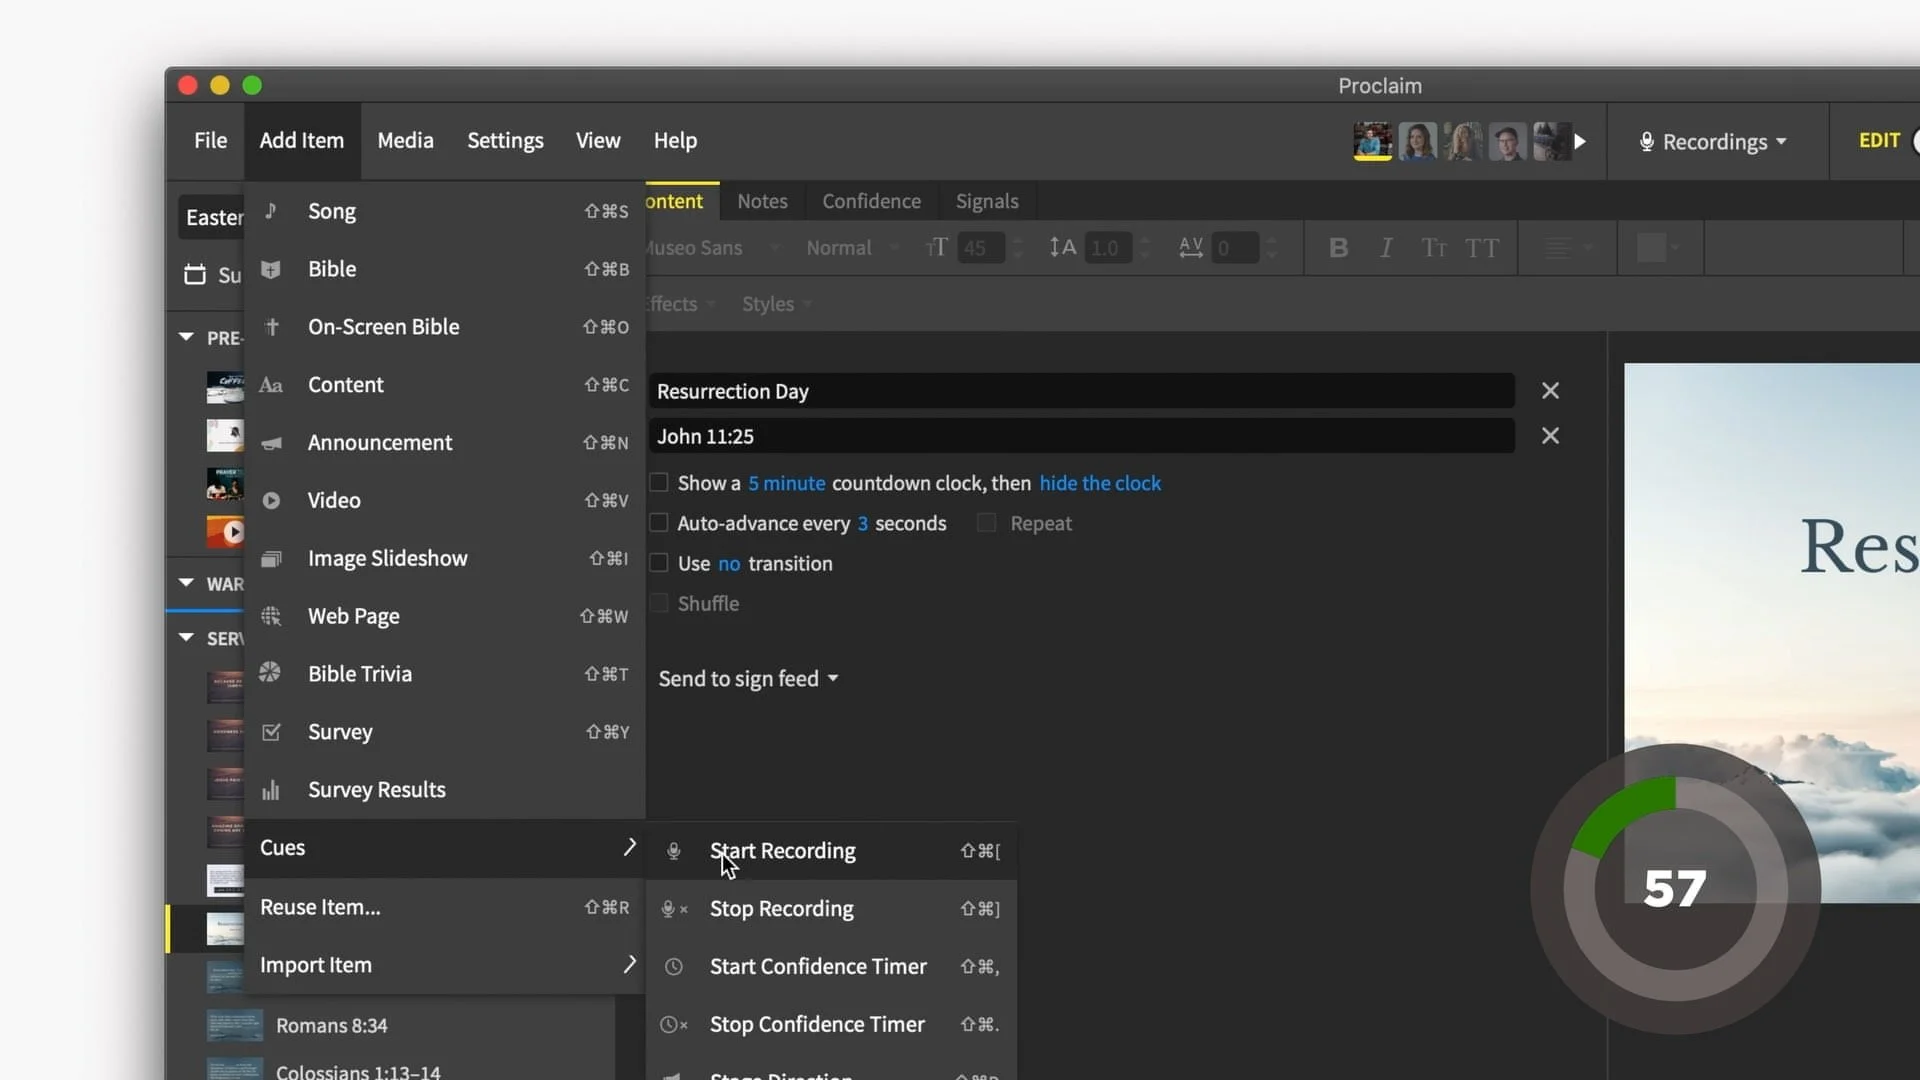The image size is (1920, 1080).
Task: Enable the countdown clock checkbox
Action: pyautogui.click(x=659, y=483)
